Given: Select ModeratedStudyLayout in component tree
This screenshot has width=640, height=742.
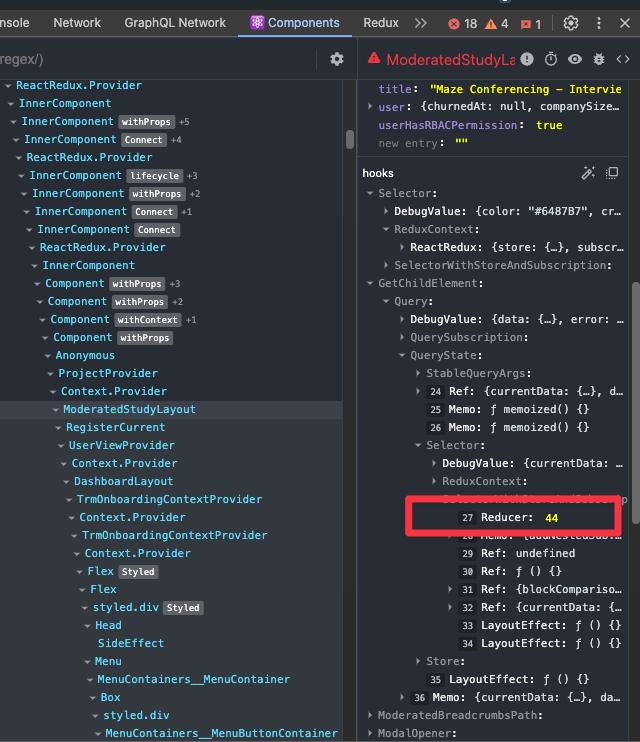Looking at the screenshot, I should (x=129, y=409).
